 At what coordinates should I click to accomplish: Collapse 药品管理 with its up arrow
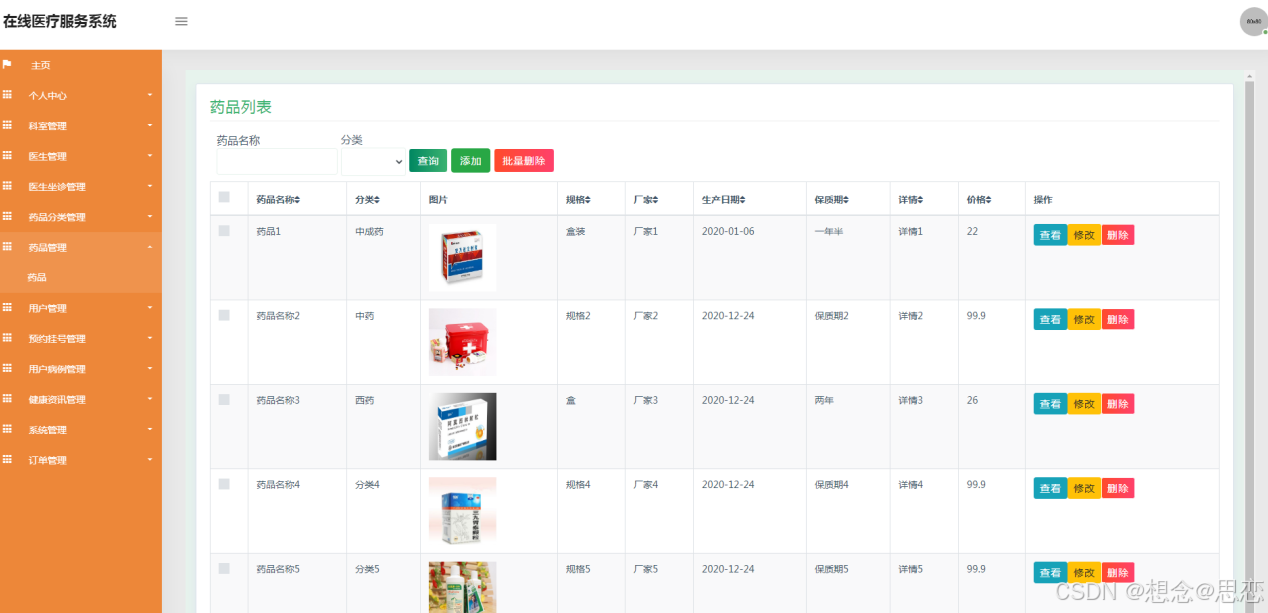[x=150, y=247]
